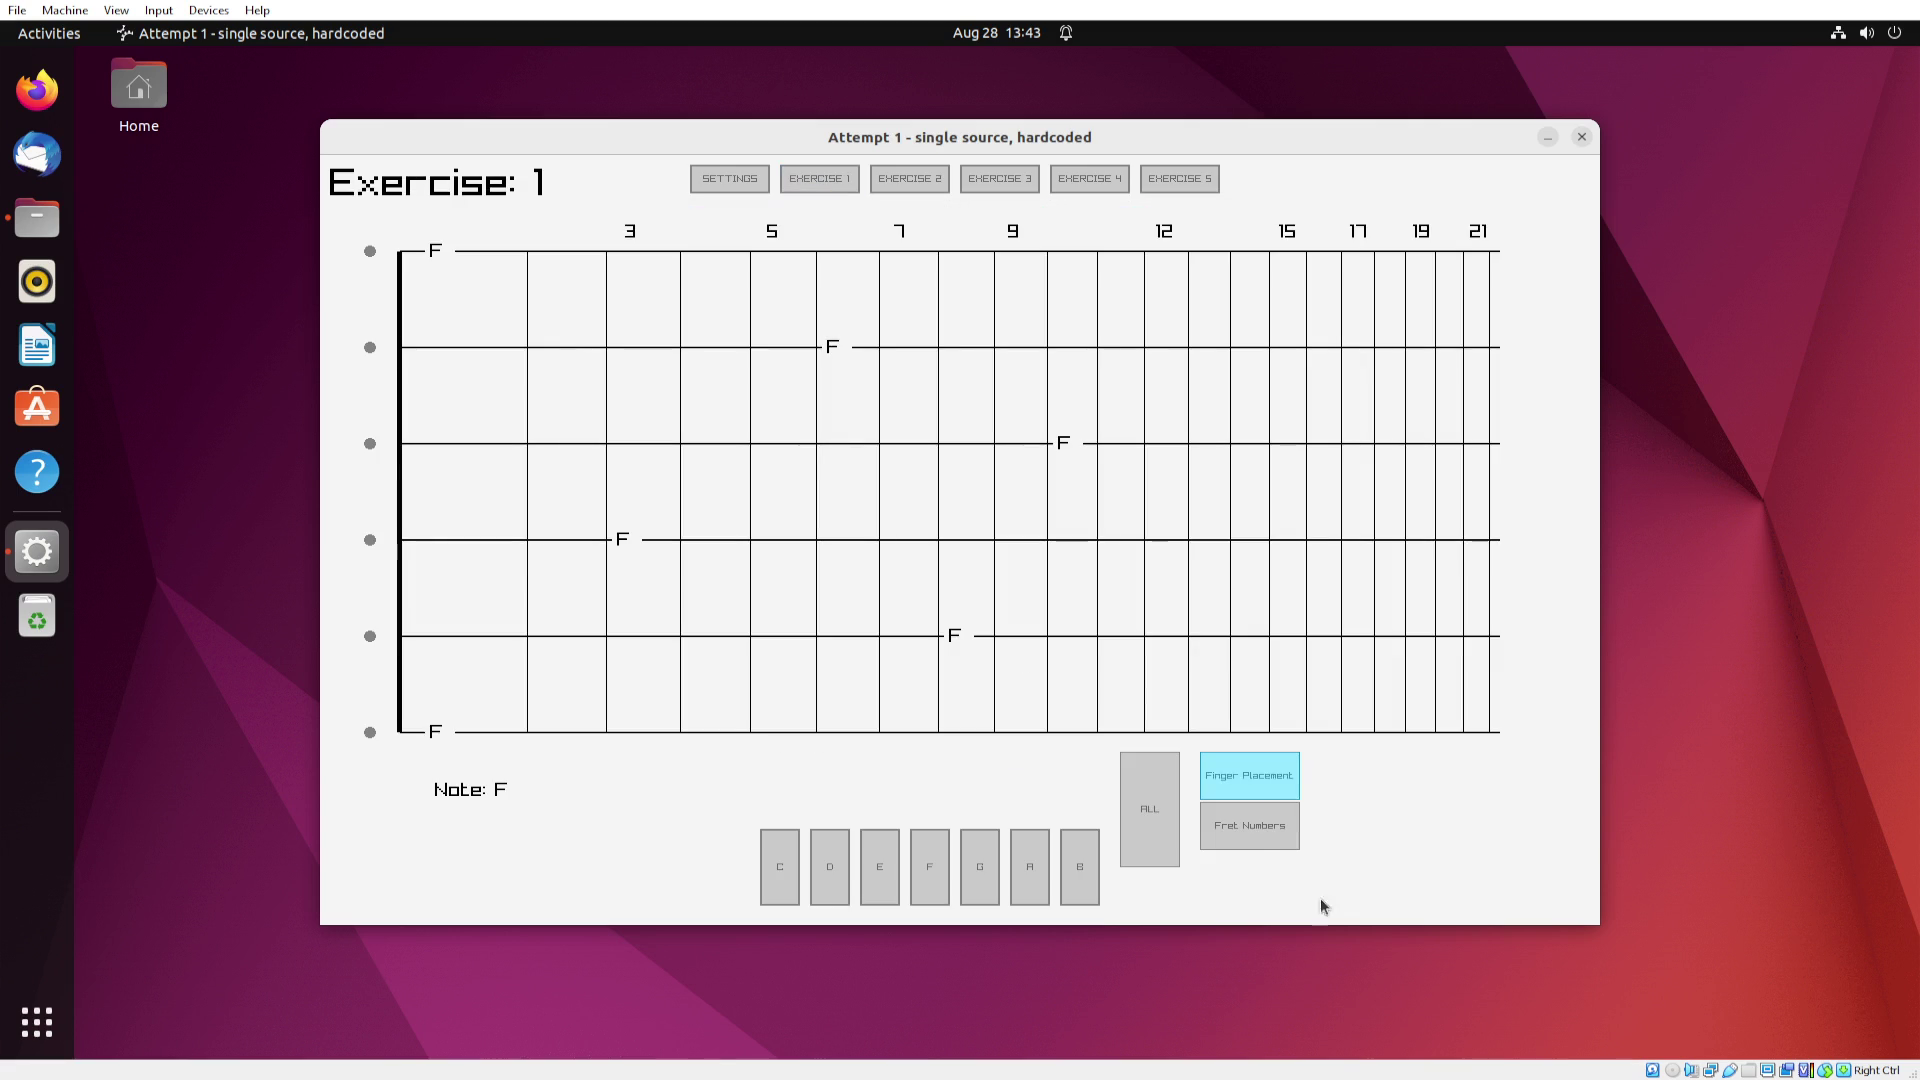Open the Trash icon in dock
Image resolution: width=1920 pixels, height=1080 pixels.
pyautogui.click(x=37, y=617)
